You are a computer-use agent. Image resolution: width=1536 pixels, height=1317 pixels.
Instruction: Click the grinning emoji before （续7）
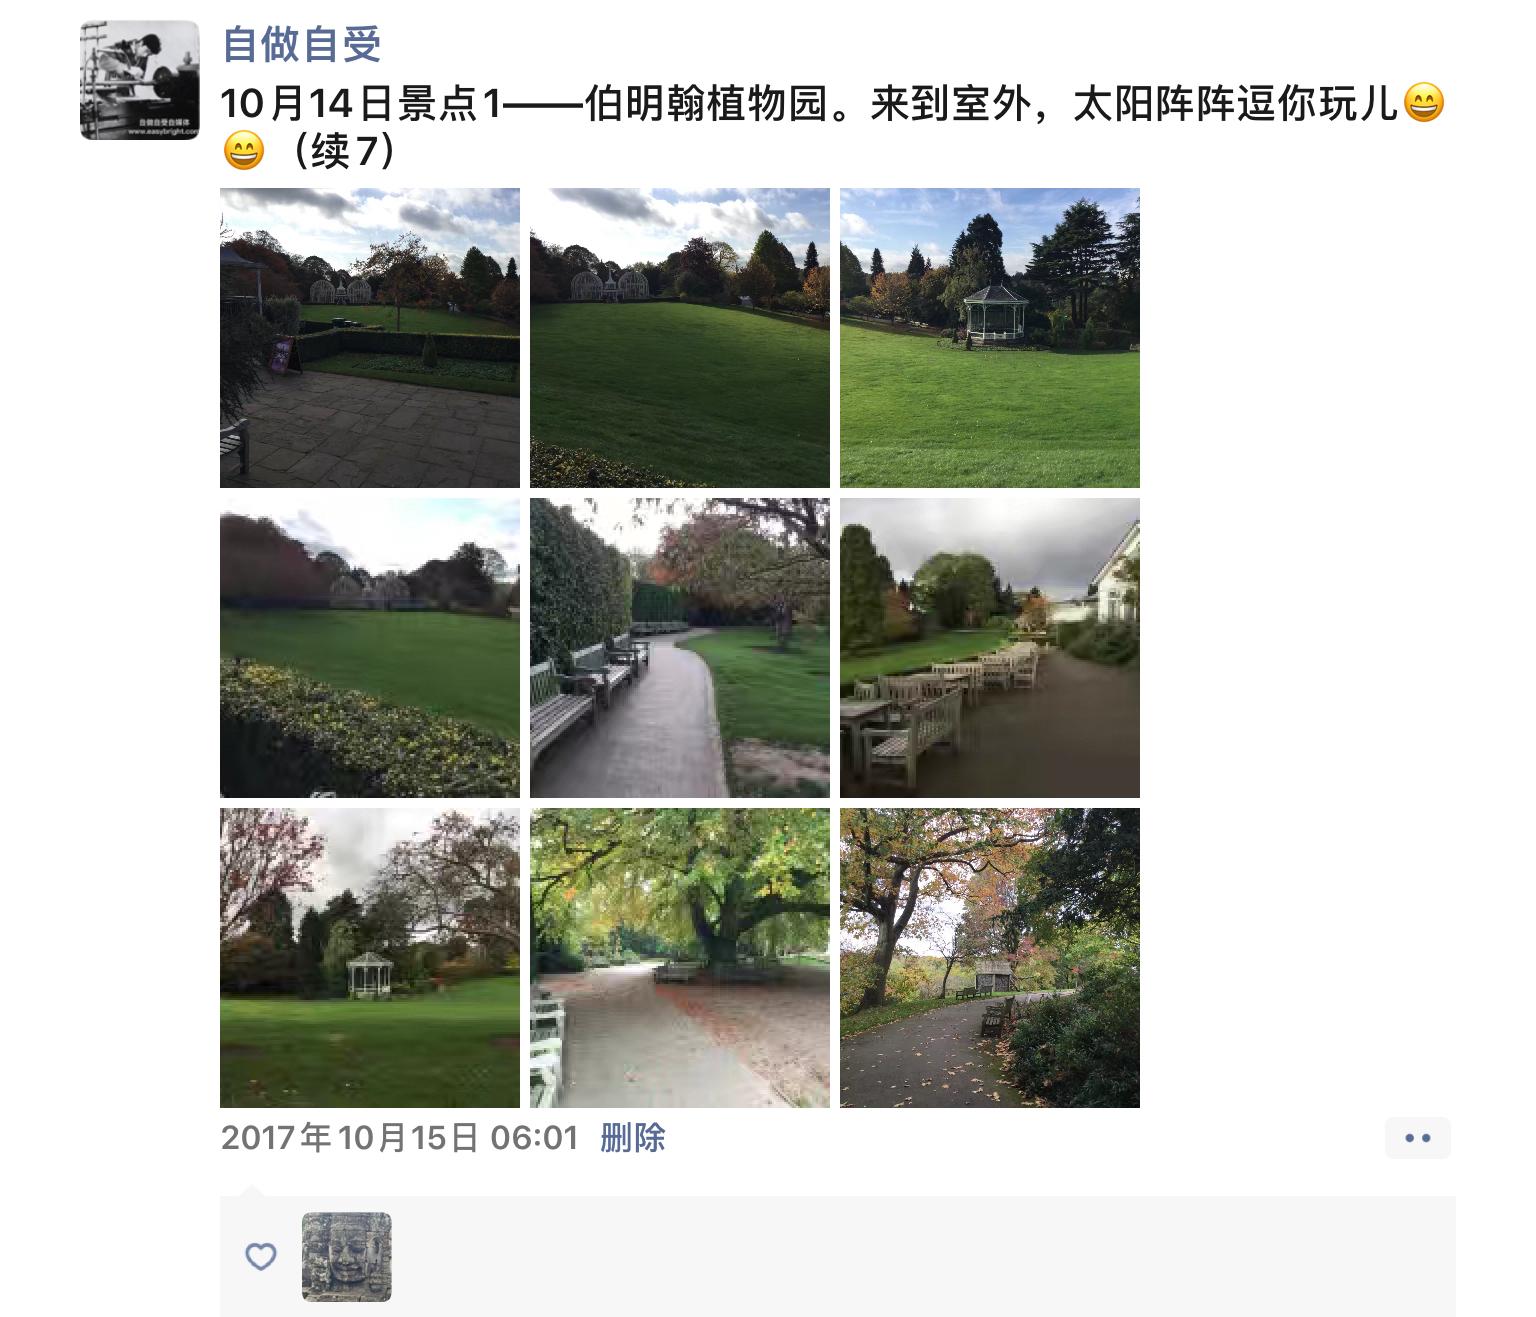(x=243, y=151)
